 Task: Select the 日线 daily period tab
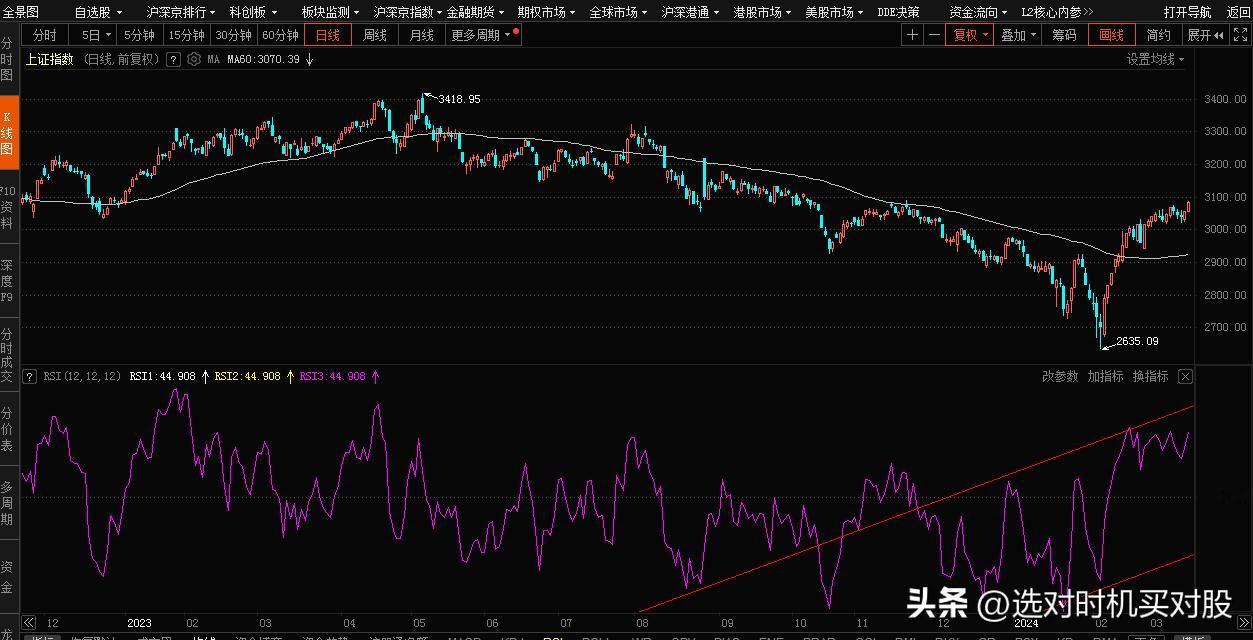(x=327, y=35)
